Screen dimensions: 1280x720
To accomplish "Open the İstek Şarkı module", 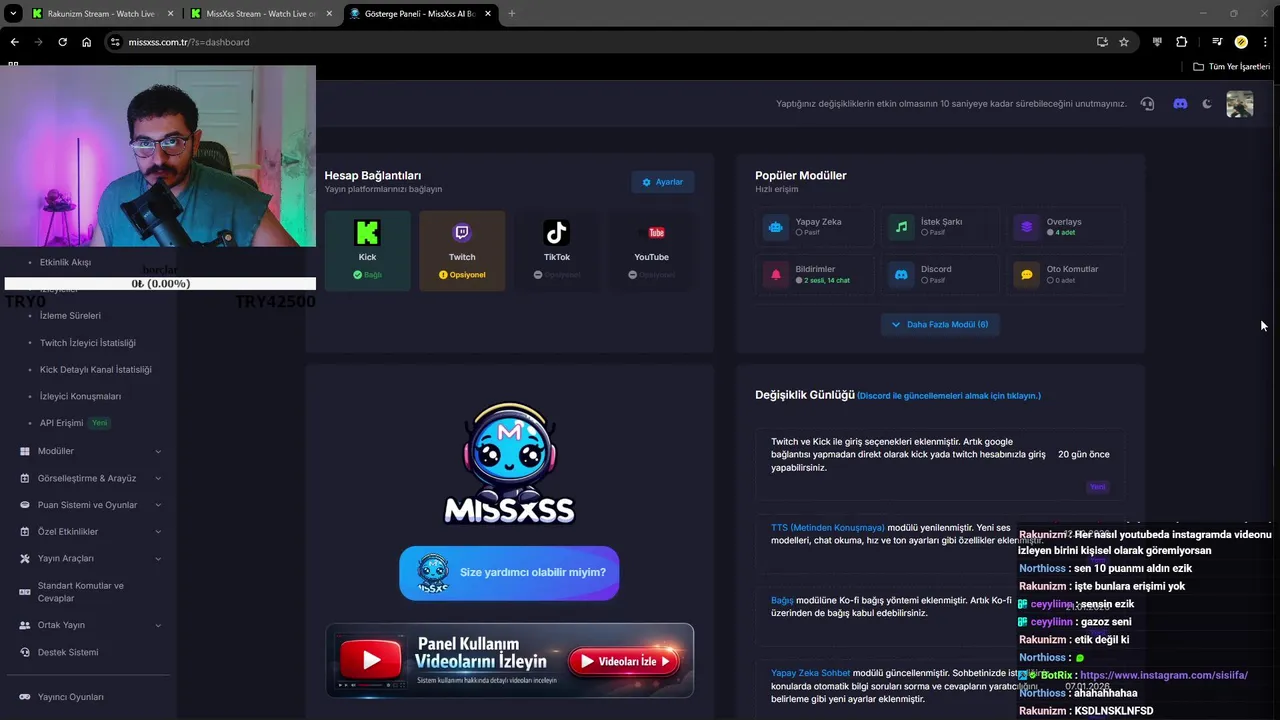I will (x=940, y=227).
